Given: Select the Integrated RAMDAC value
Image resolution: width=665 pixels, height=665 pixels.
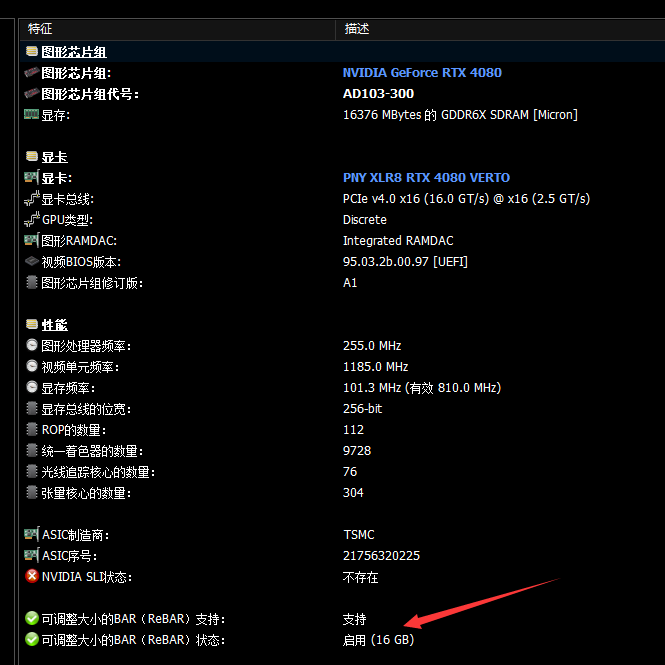Looking at the screenshot, I should 398,240.
